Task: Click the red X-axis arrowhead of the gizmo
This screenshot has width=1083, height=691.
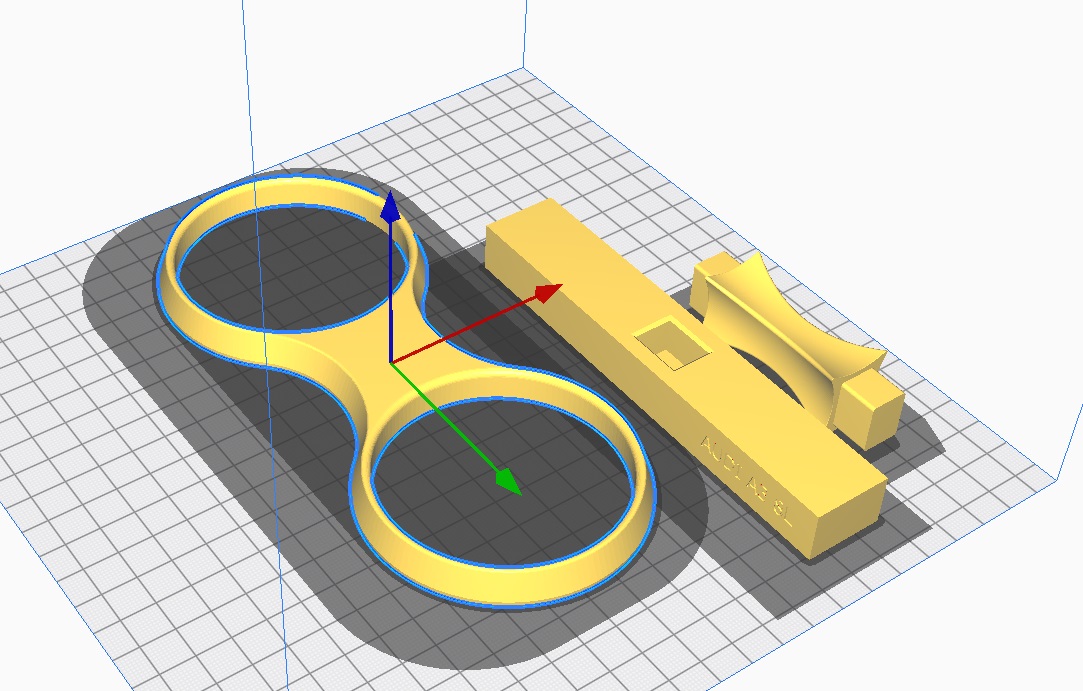Action: pyautogui.click(x=548, y=292)
